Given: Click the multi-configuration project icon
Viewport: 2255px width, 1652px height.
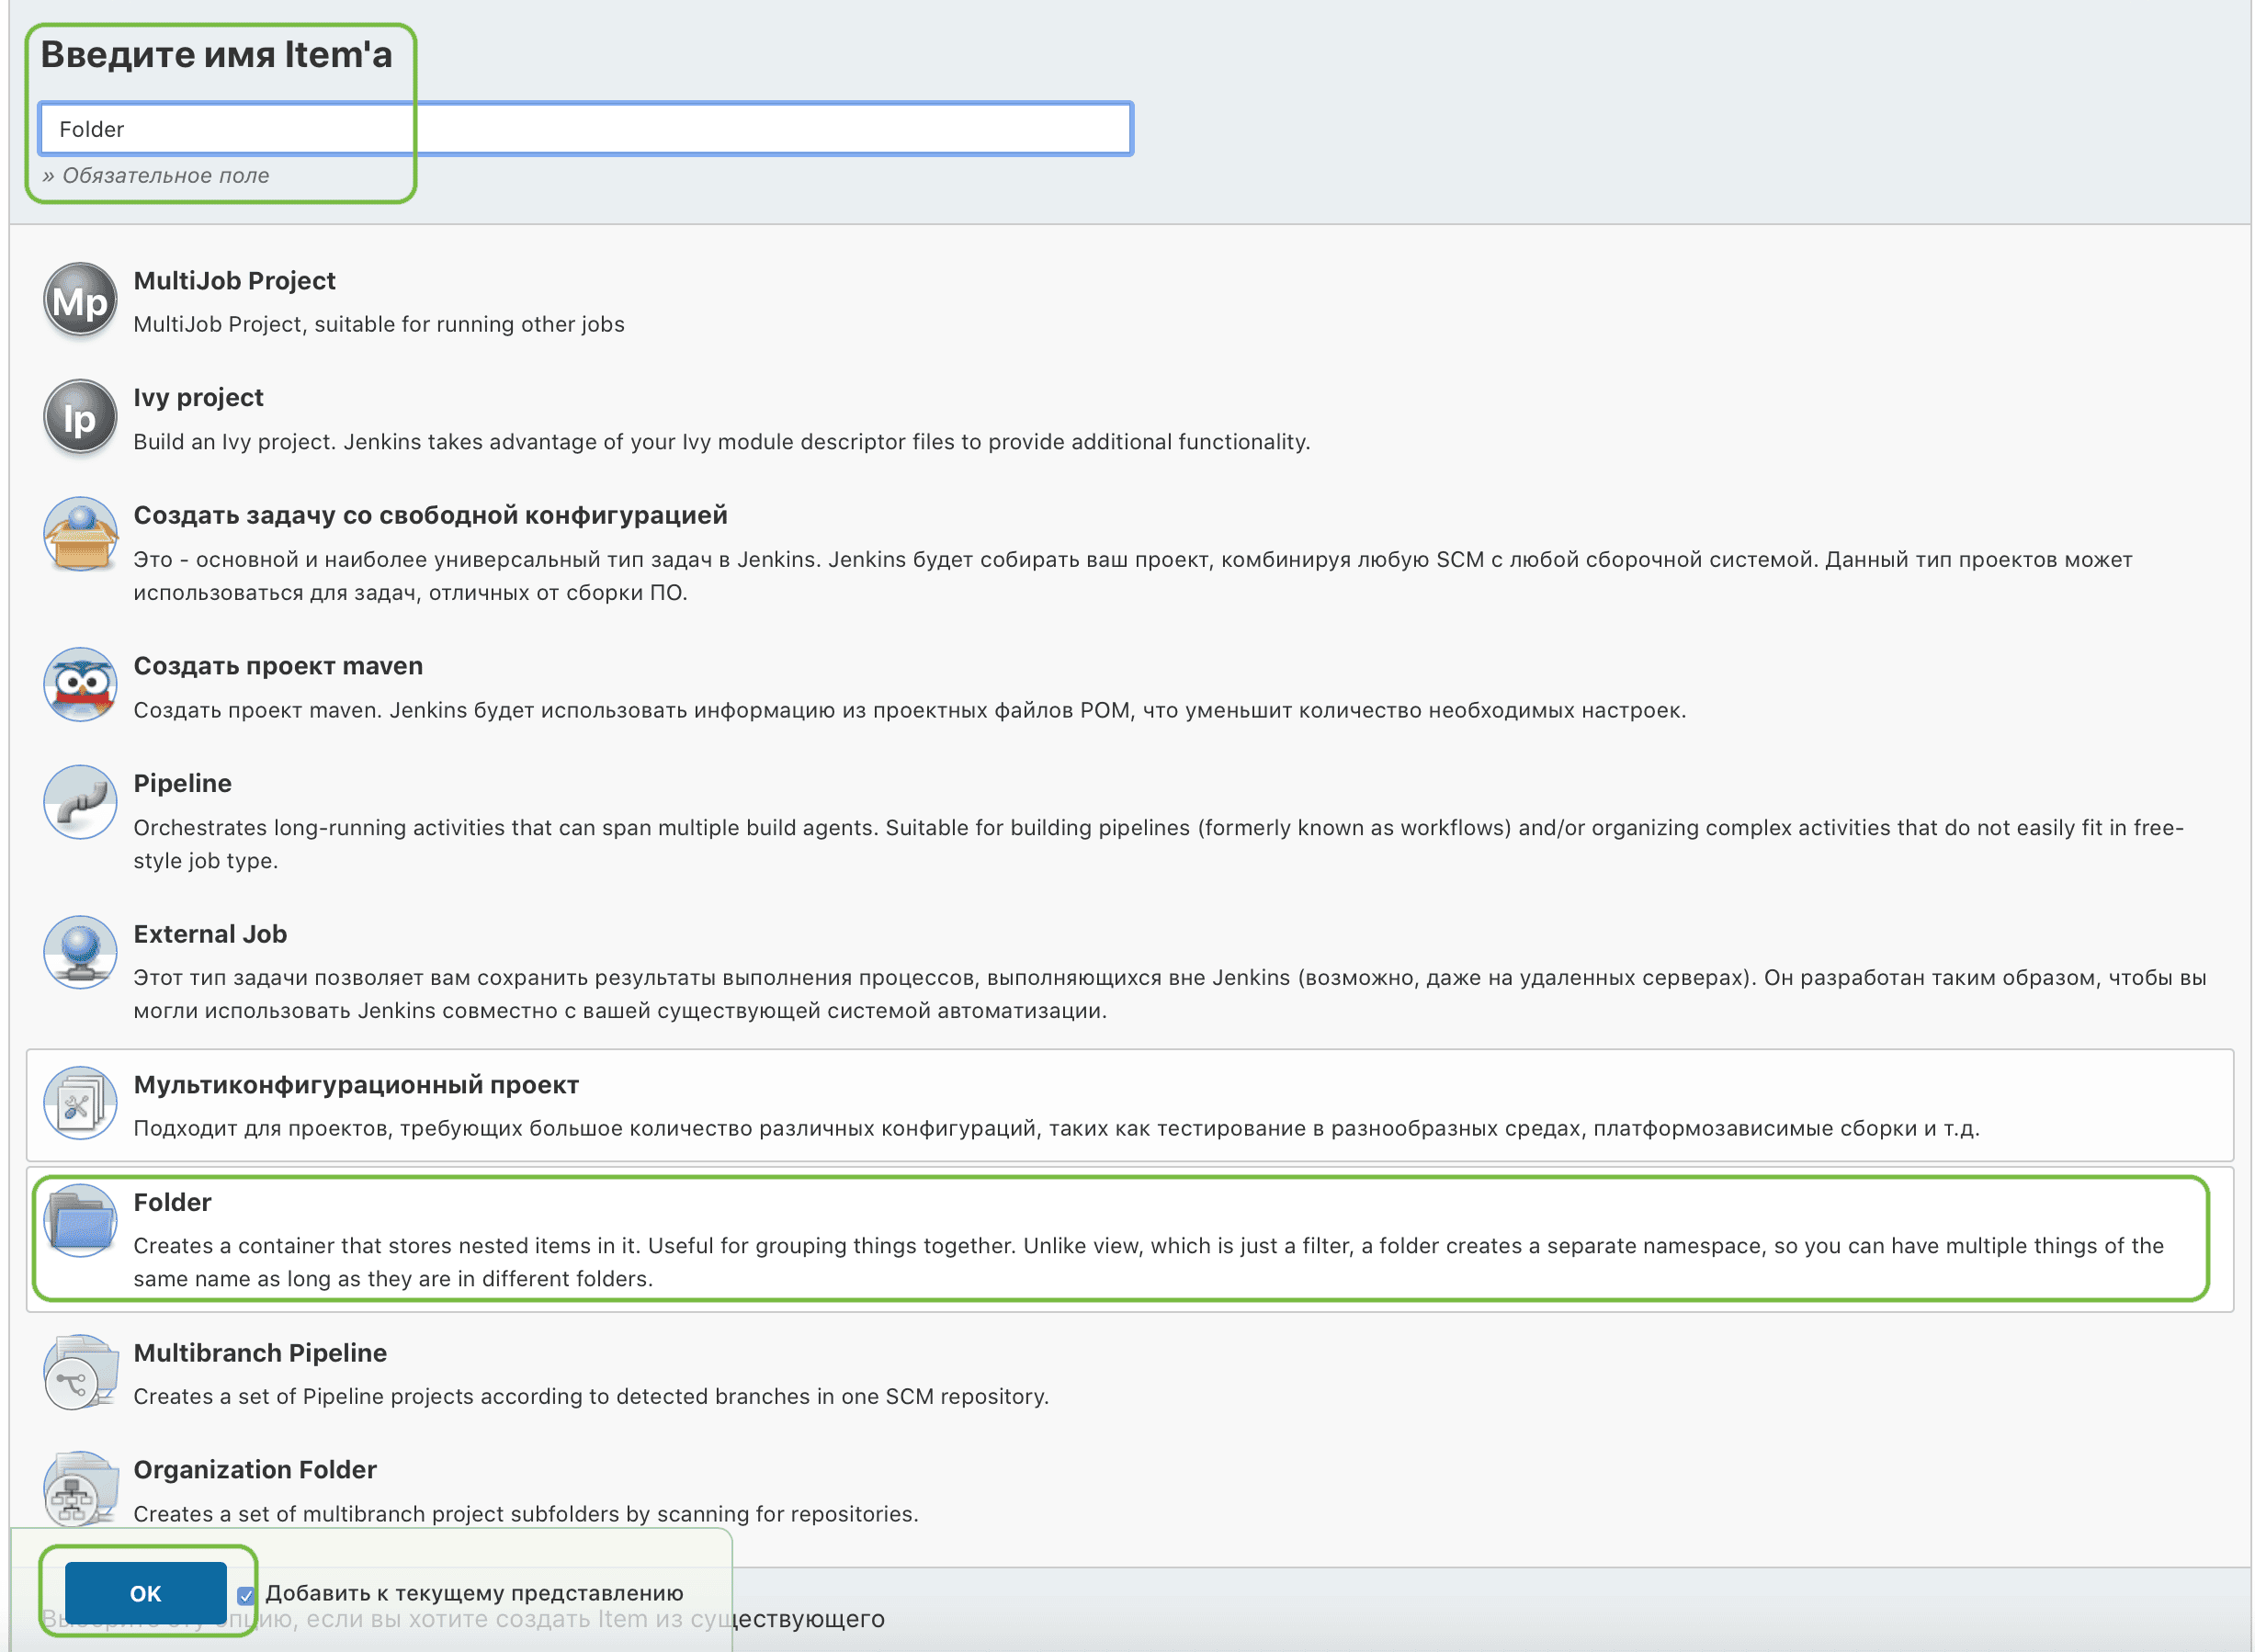Looking at the screenshot, I should tap(80, 1103).
